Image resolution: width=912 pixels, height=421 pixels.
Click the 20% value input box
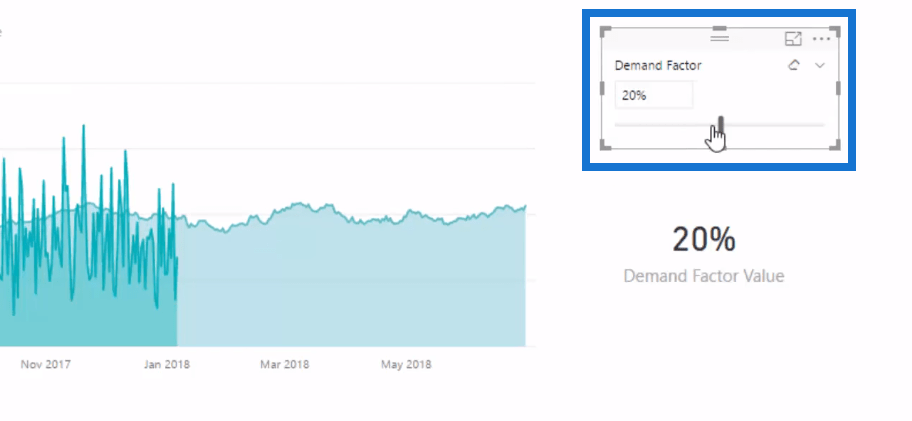[654, 95]
